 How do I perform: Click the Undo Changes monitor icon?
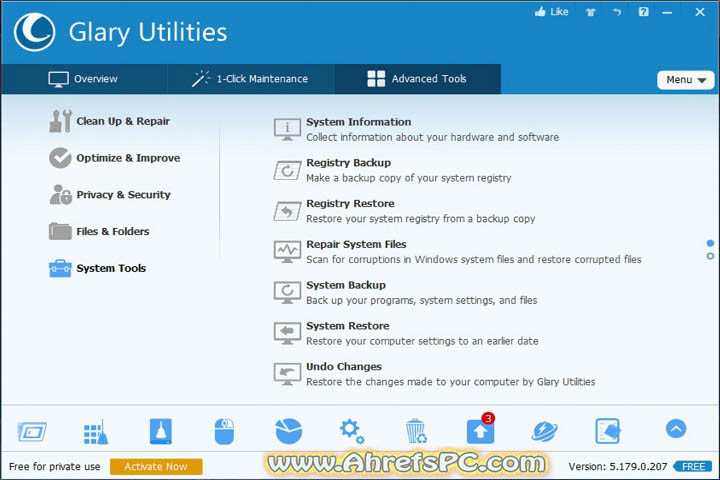coord(287,374)
